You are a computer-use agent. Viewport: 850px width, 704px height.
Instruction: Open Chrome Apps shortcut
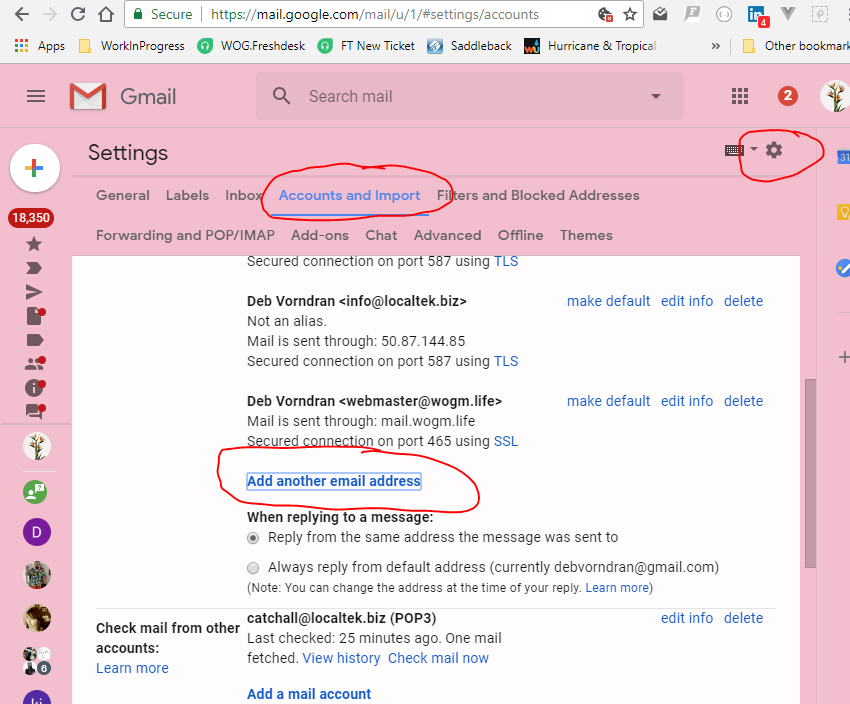click(x=40, y=46)
